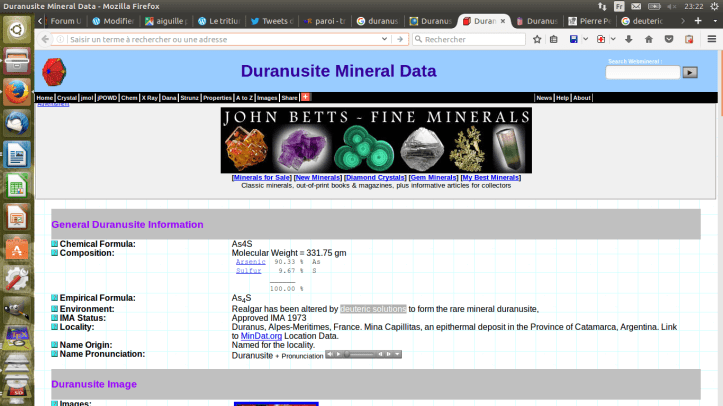Screen dimensions: 723x406
Task: Switch to the deuteric Google tab
Action: (642, 21)
